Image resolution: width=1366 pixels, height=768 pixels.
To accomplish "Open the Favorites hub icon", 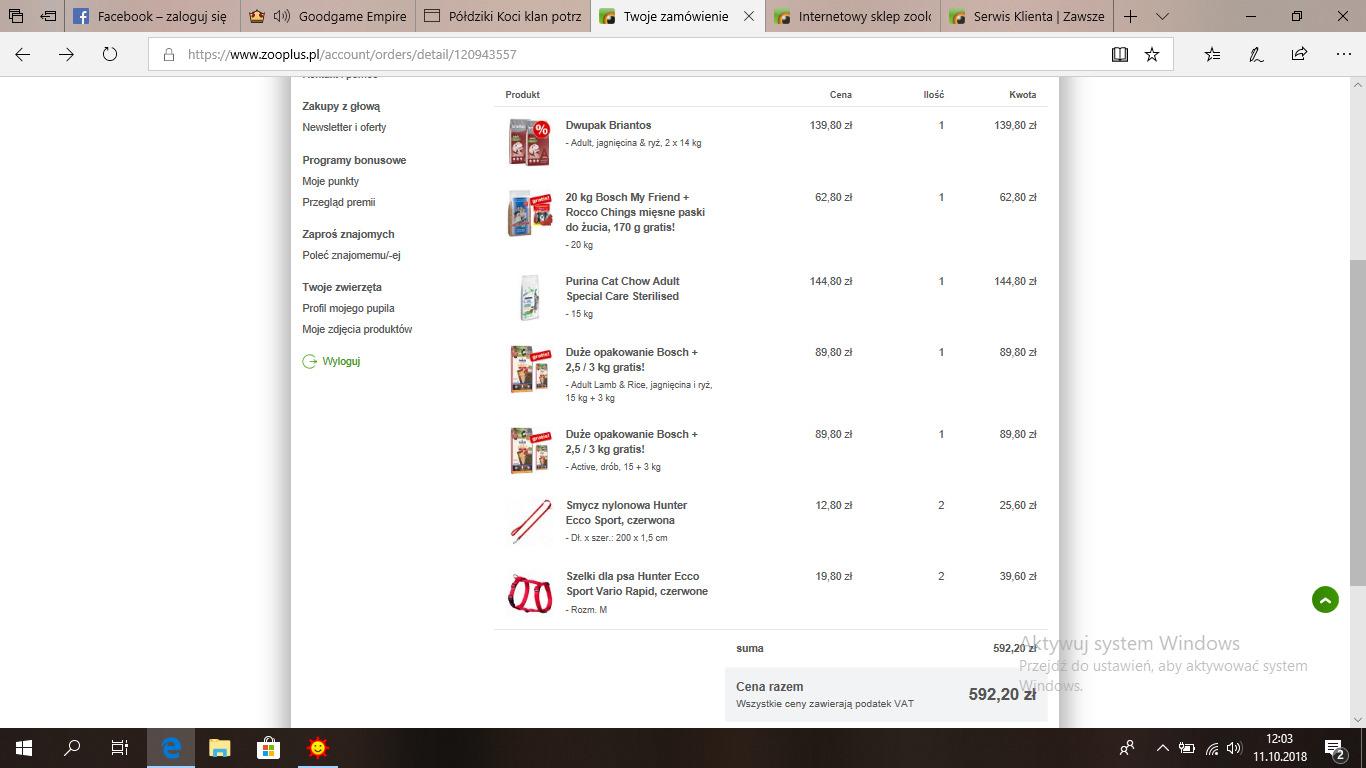I will coord(1212,55).
